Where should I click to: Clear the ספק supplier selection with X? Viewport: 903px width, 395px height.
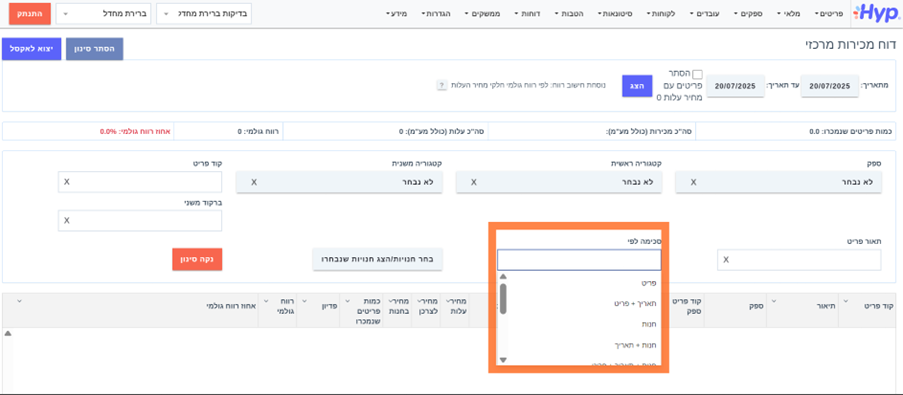tap(693, 182)
